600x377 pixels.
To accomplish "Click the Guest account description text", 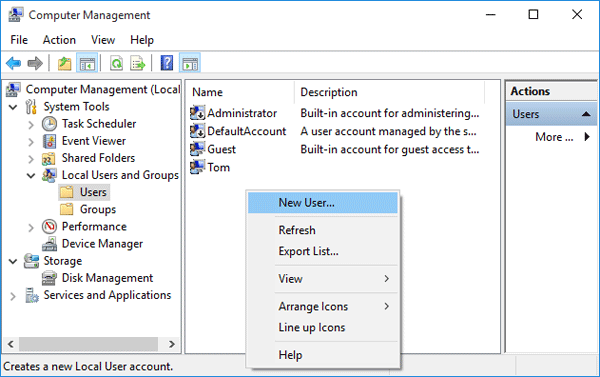I will click(390, 149).
